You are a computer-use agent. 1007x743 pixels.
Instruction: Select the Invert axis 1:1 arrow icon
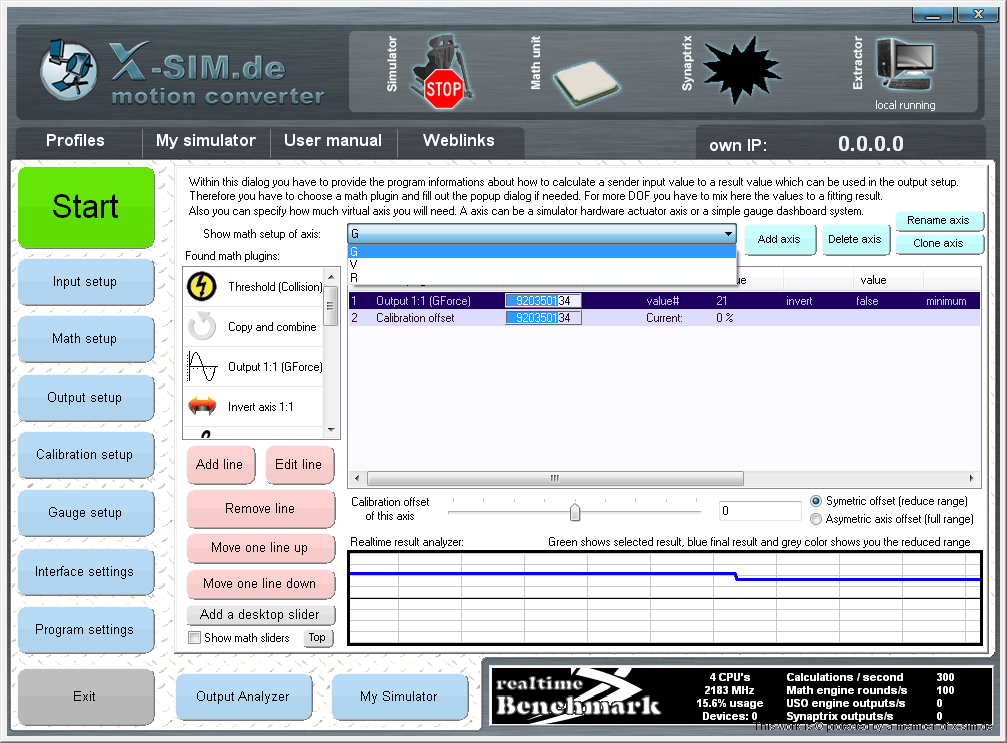pyautogui.click(x=202, y=407)
